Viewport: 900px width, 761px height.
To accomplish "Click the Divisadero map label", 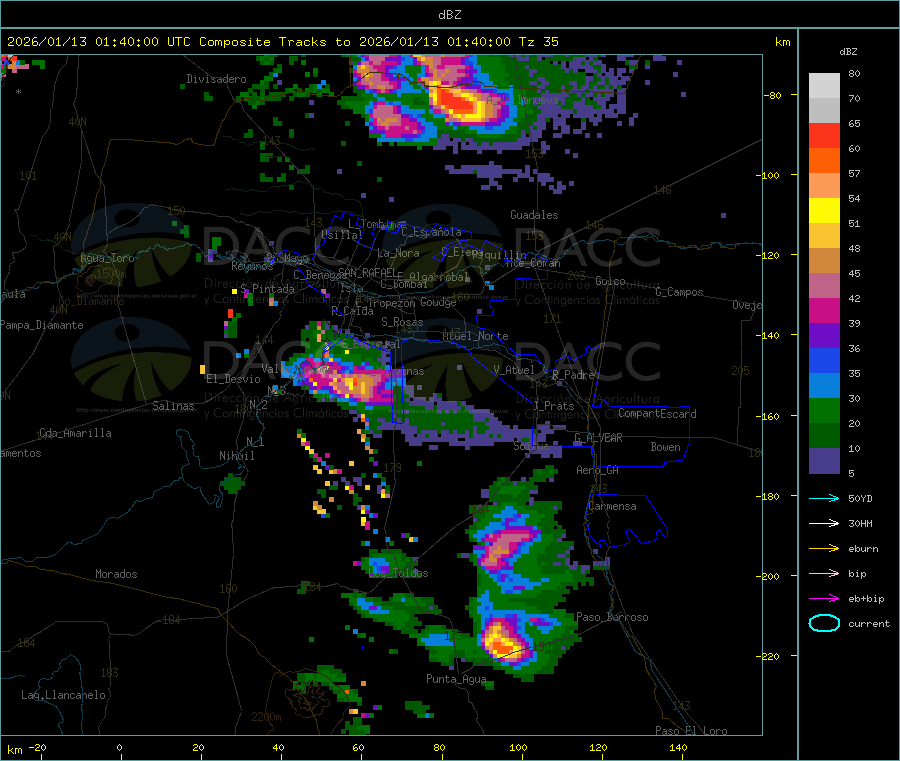I will click(x=216, y=79).
